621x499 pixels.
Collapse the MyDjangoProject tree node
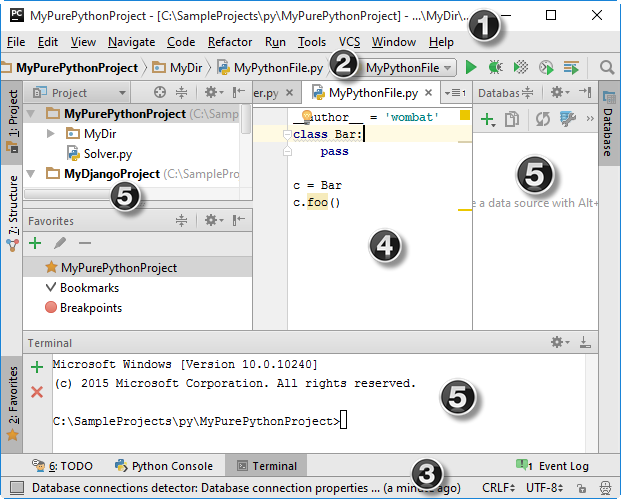(x=31, y=173)
